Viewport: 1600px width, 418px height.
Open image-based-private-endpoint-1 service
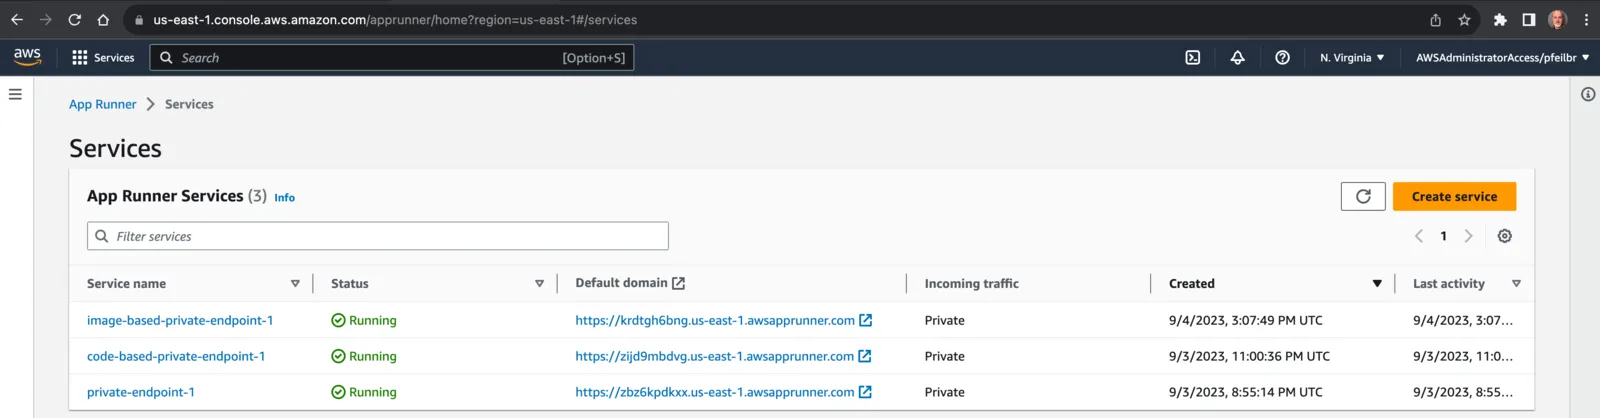180,321
